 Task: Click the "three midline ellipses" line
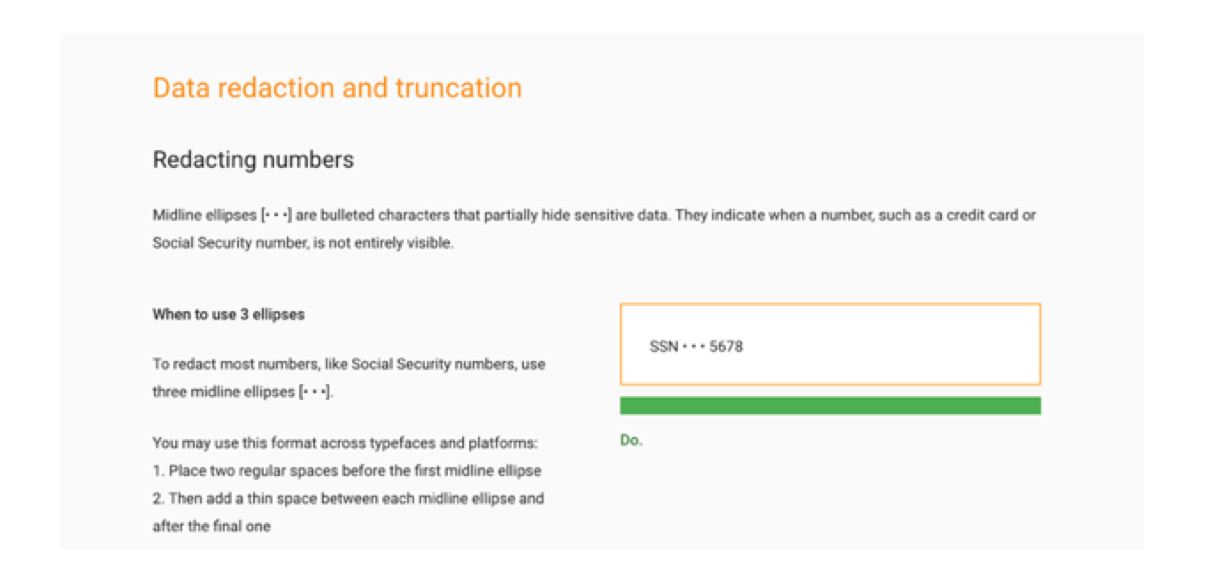tap(243, 392)
